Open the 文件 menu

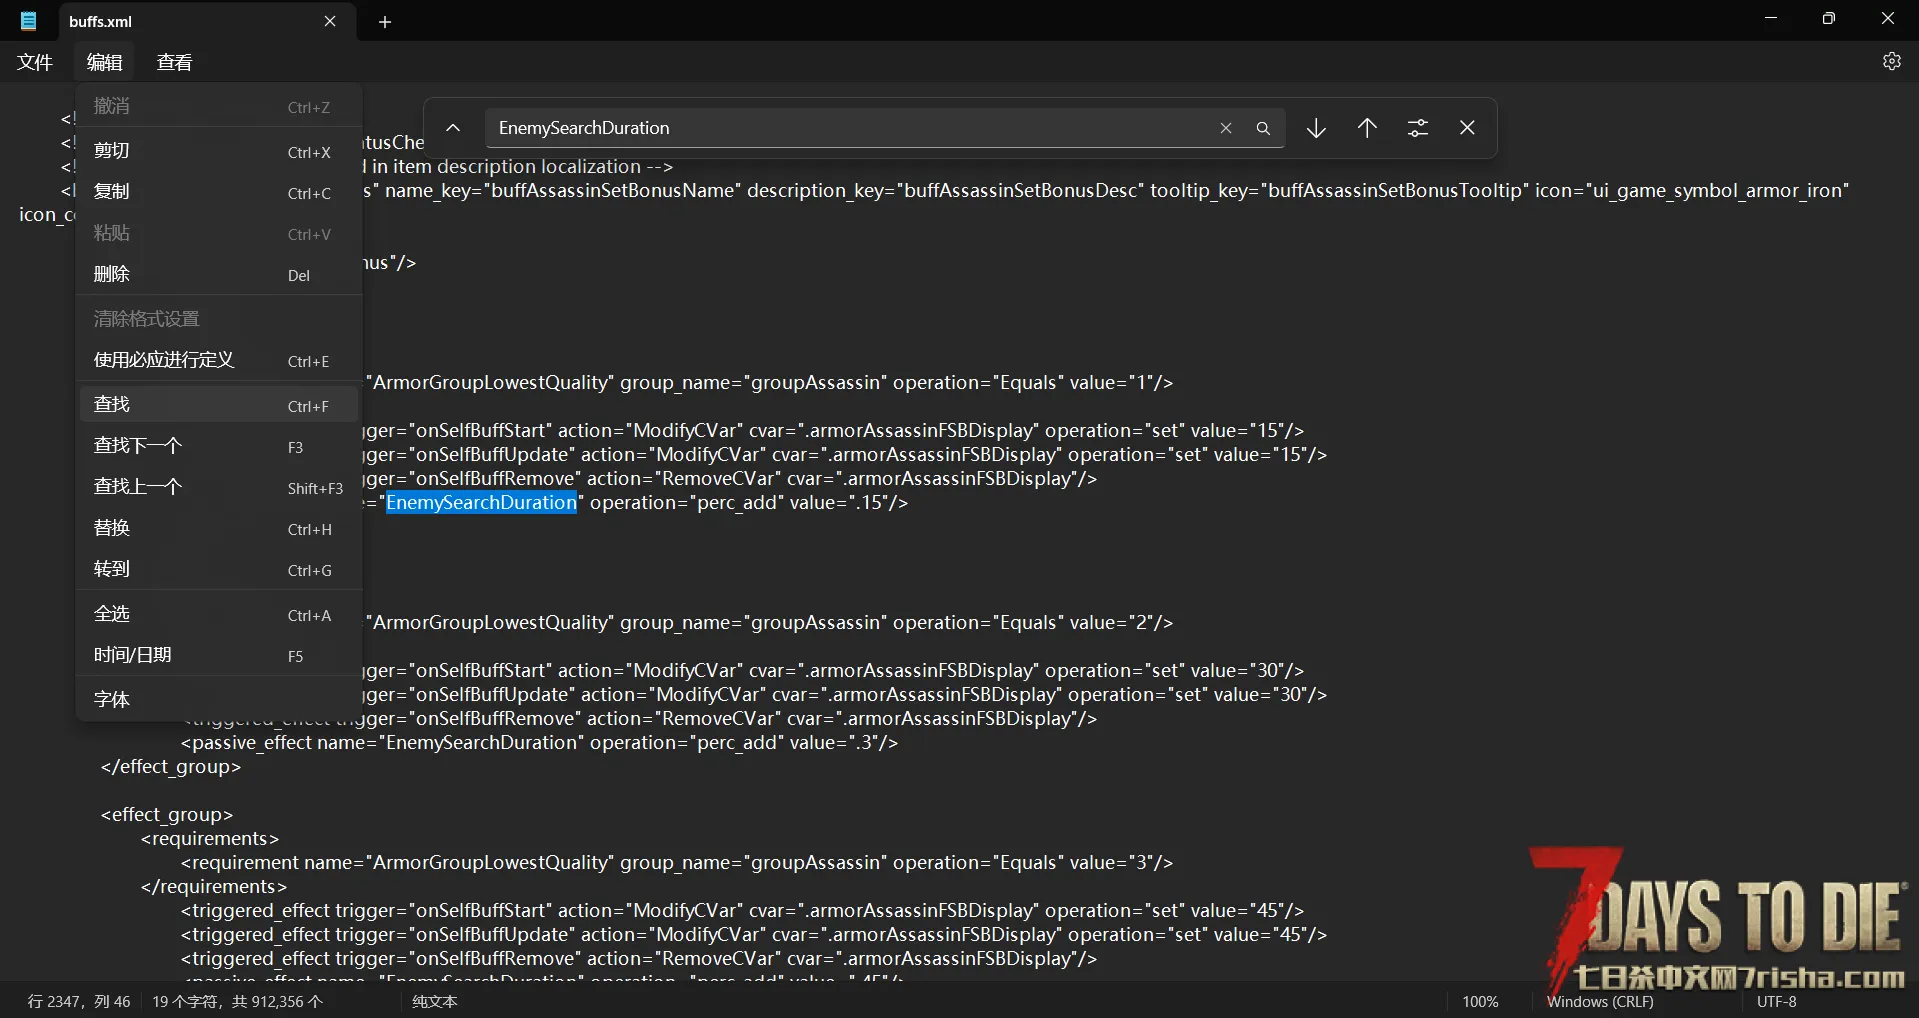[x=35, y=62]
